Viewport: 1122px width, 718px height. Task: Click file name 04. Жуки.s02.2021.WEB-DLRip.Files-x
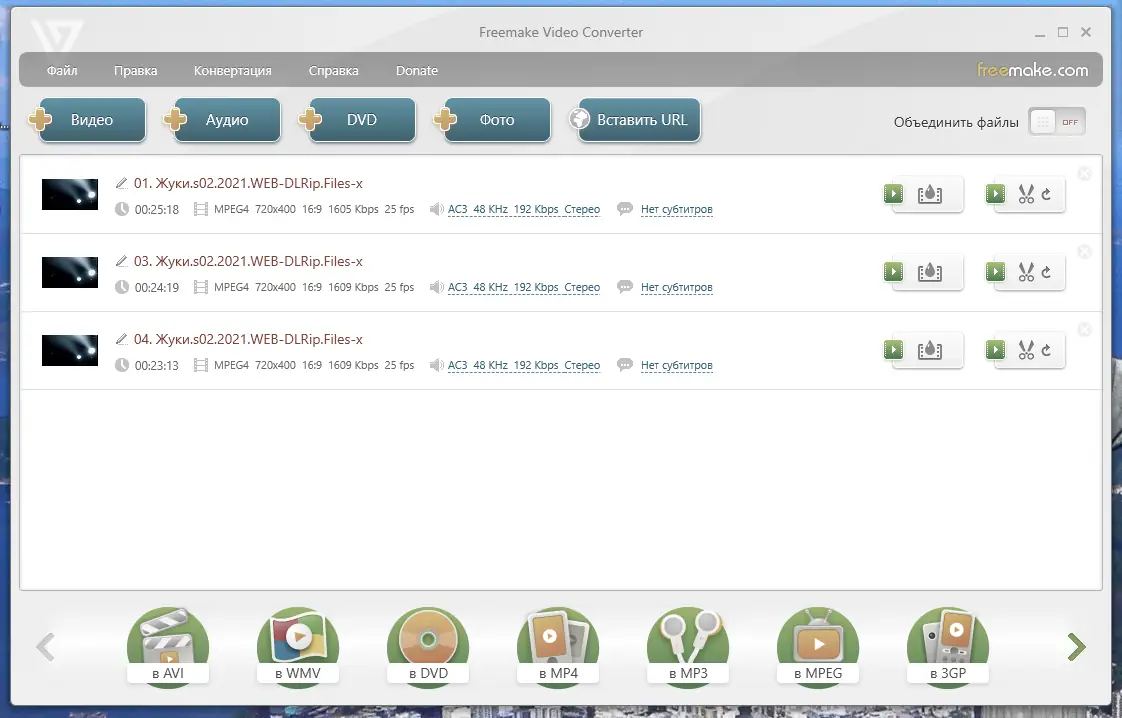248,339
